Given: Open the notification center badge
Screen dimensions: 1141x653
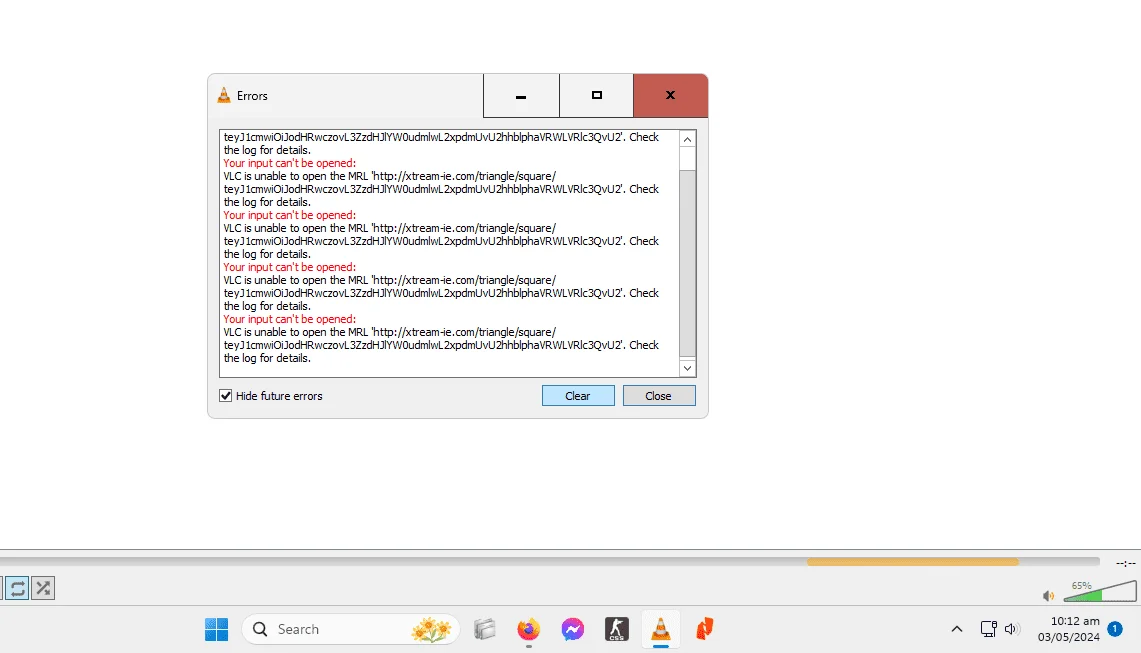Looking at the screenshot, I should coord(1115,628).
